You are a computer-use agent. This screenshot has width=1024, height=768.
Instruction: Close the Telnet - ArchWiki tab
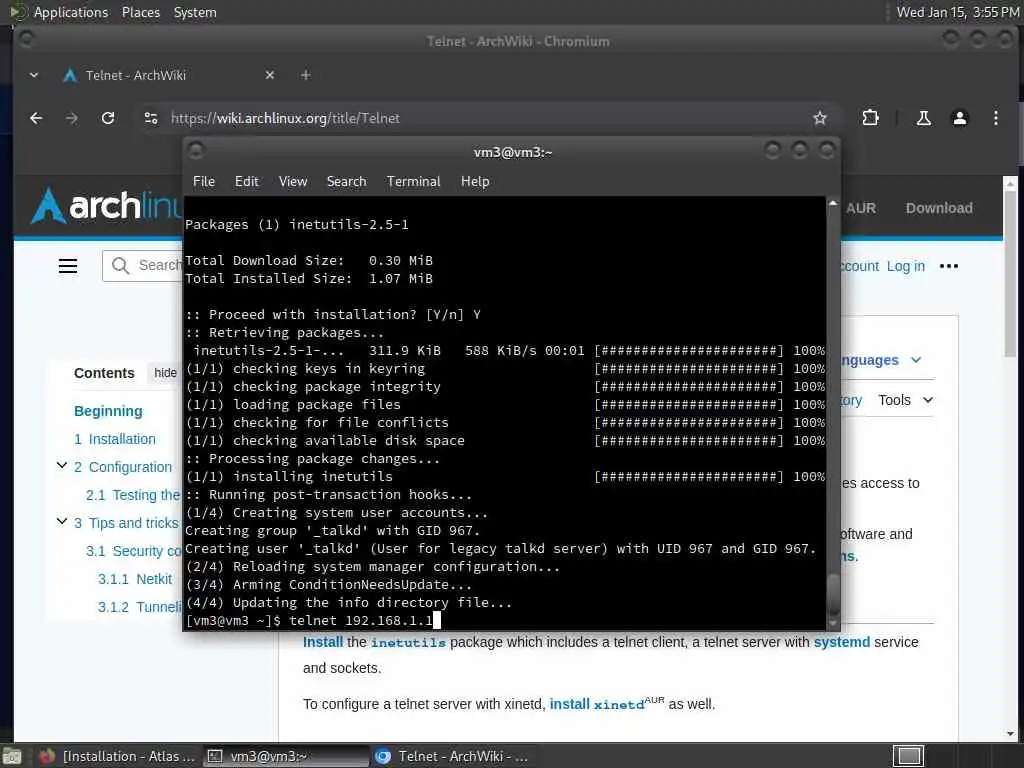tap(270, 75)
